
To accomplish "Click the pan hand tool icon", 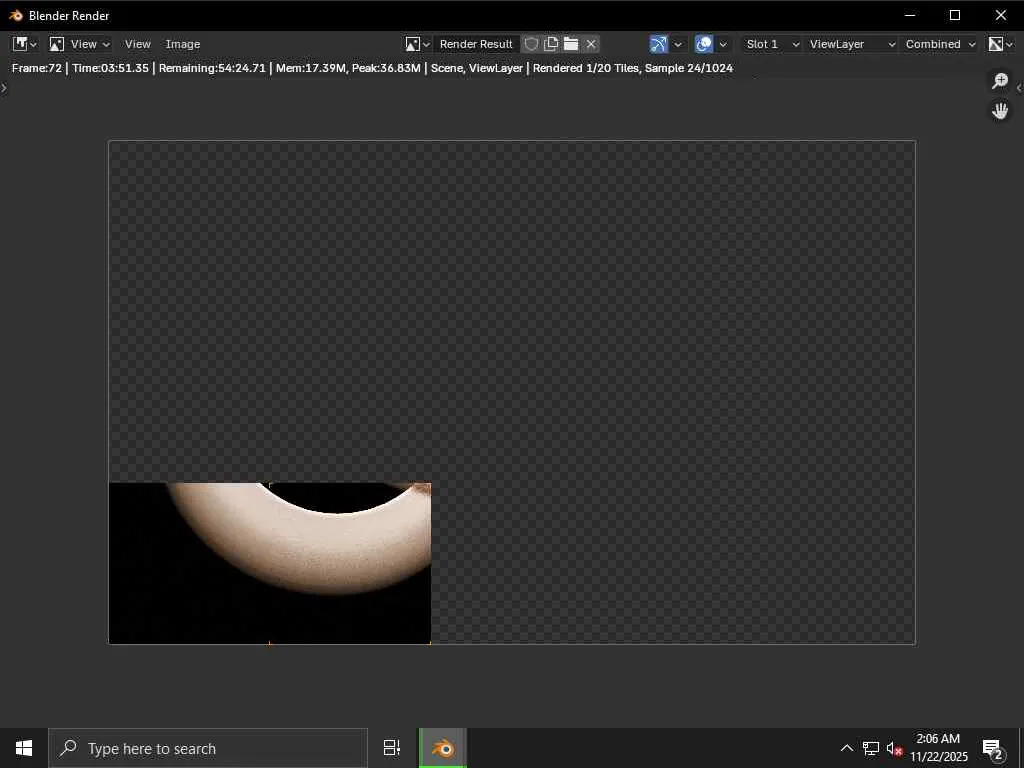I will [x=1000, y=111].
